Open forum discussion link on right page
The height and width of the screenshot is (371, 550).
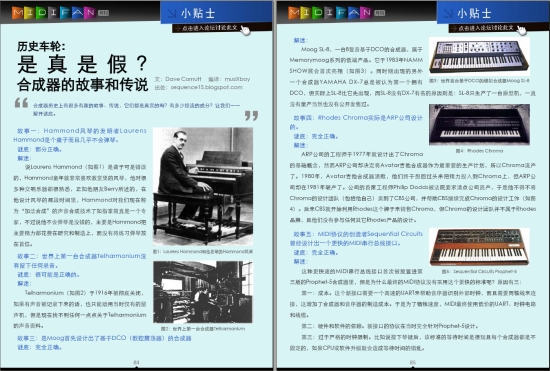(x=483, y=28)
